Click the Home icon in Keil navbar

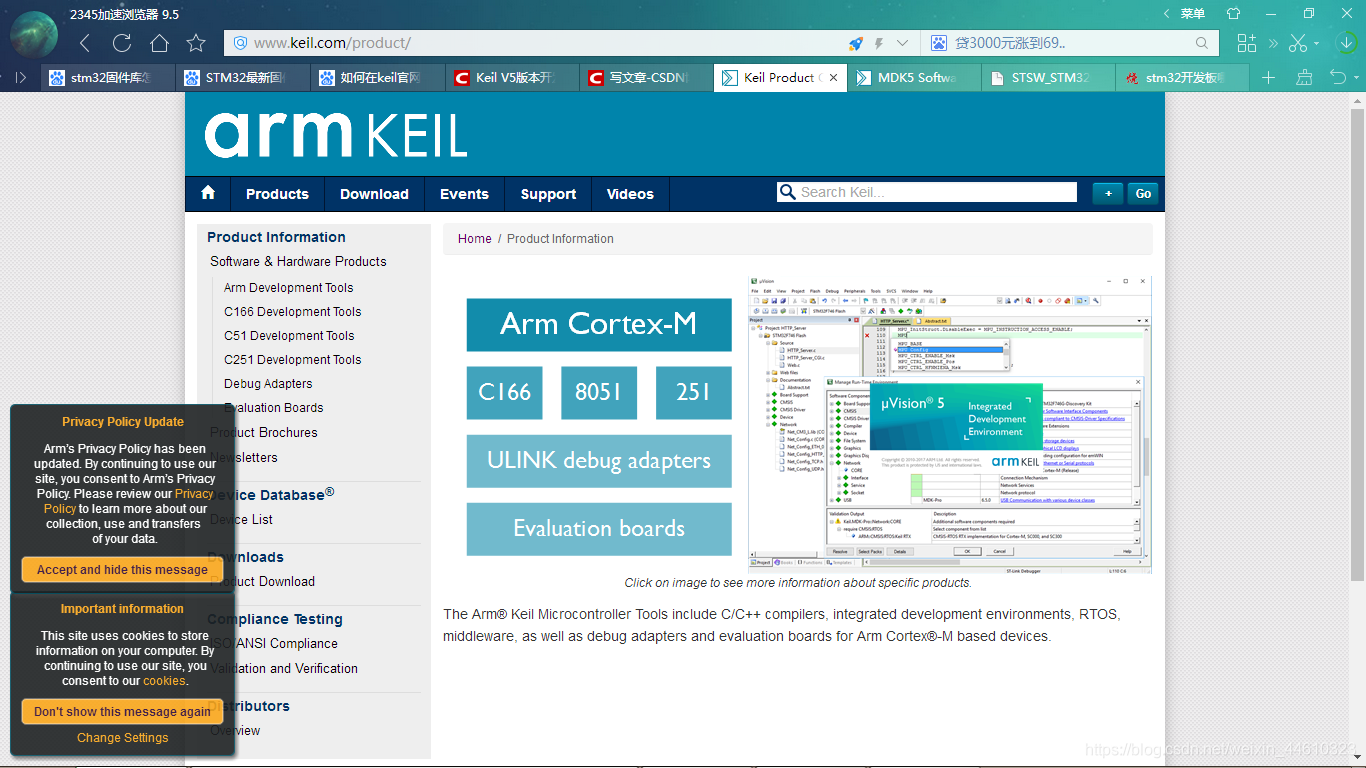coord(208,193)
